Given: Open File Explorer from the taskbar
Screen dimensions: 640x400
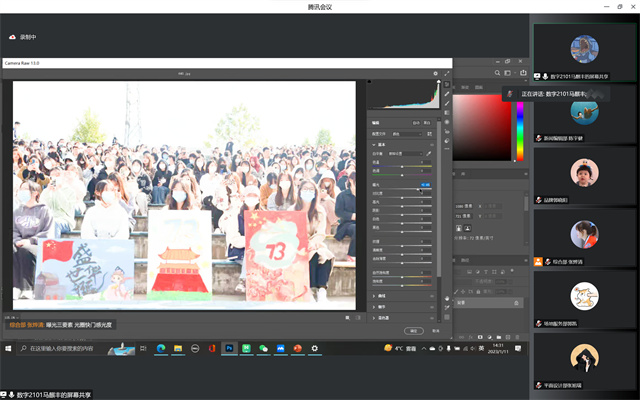Looking at the screenshot, I should (178, 348).
